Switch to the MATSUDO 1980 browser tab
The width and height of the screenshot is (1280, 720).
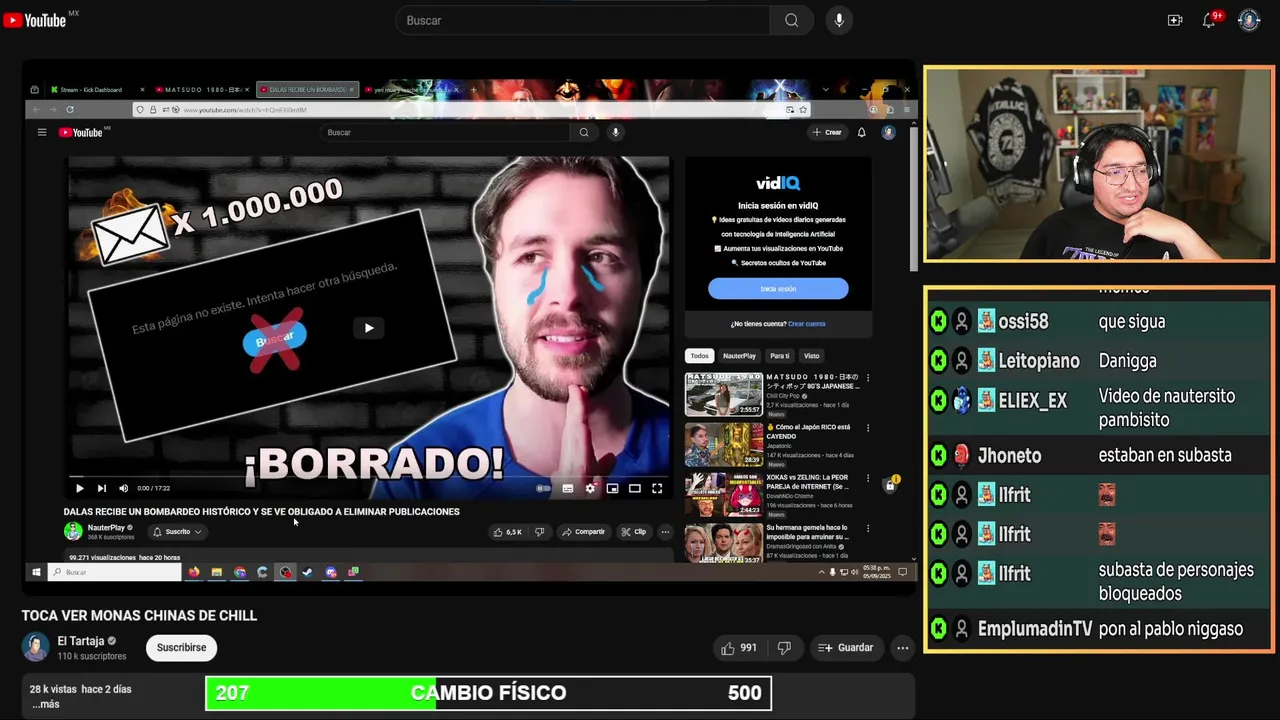point(202,90)
